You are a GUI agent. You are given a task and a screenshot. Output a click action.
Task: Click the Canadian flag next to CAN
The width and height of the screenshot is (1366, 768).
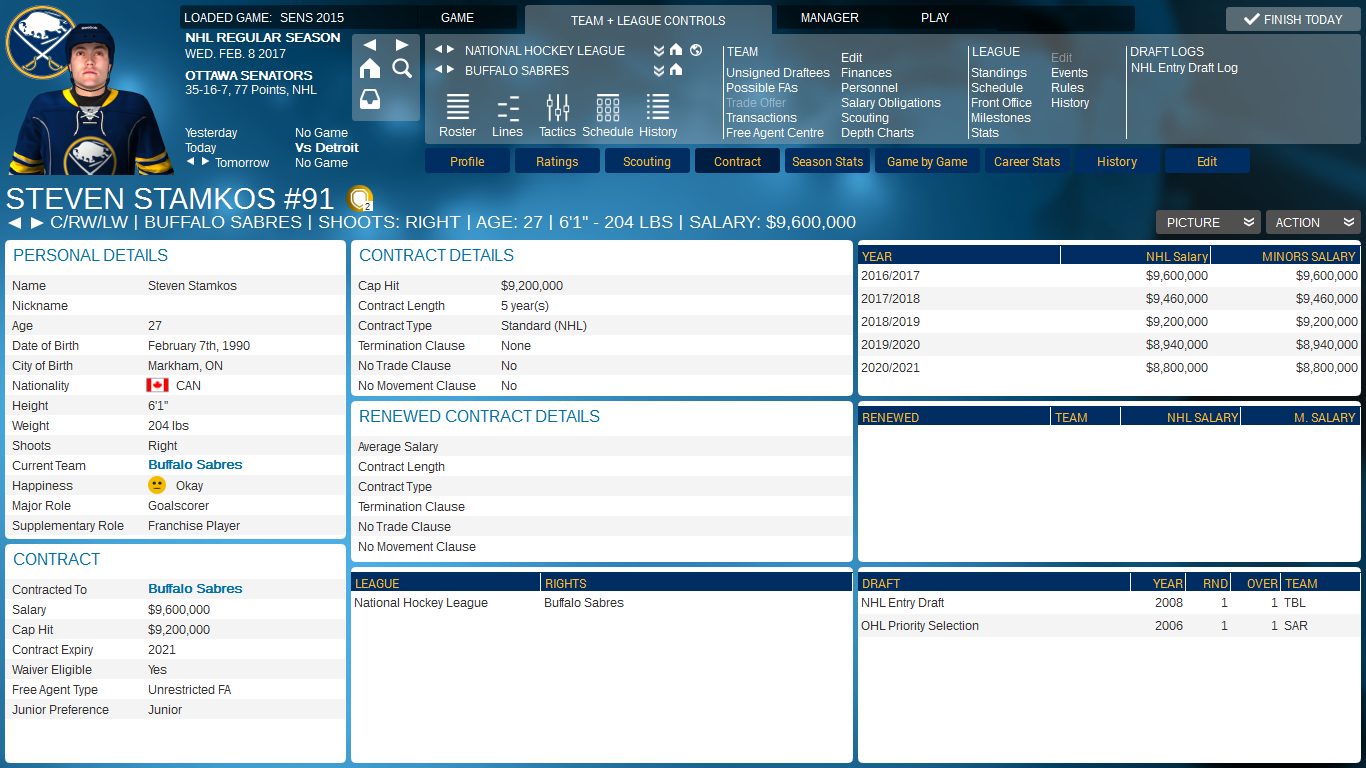157,385
